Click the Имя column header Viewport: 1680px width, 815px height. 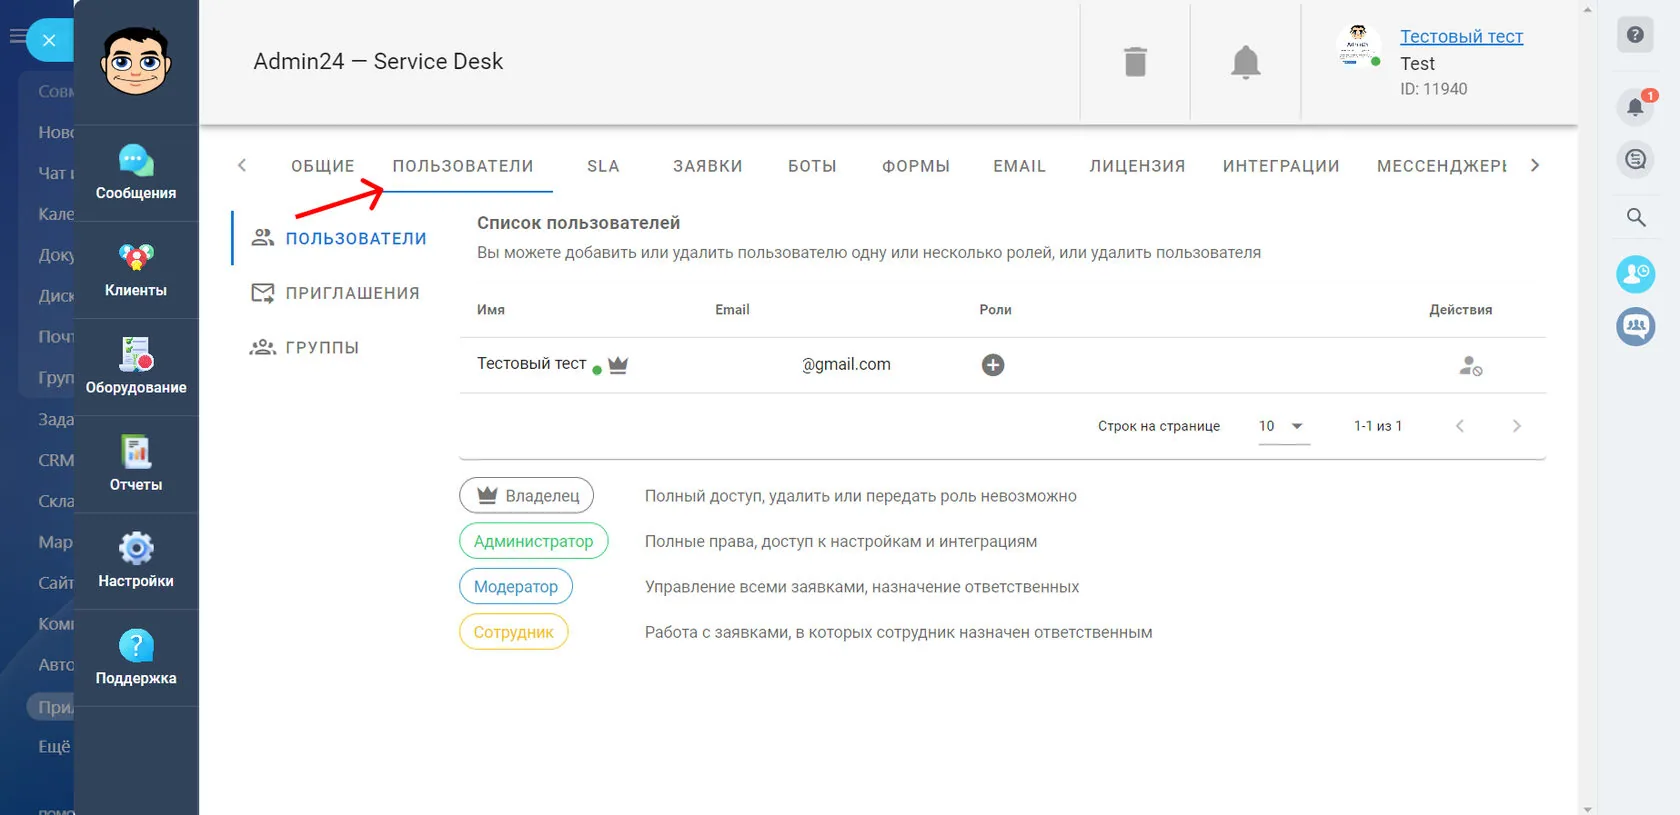click(x=491, y=310)
